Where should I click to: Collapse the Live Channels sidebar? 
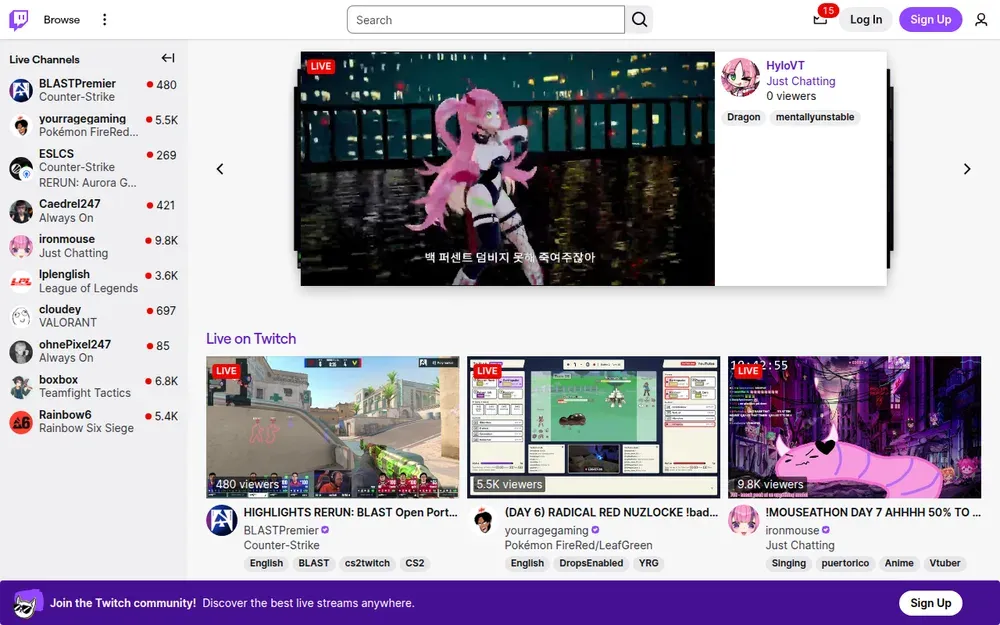(x=168, y=58)
